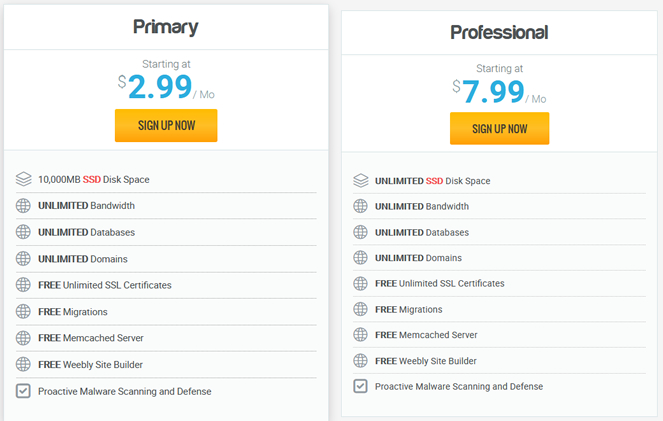Click the stack icon beside Unlimited SSD Disk Space
Viewport: 663px width, 421px height.
[361, 180]
